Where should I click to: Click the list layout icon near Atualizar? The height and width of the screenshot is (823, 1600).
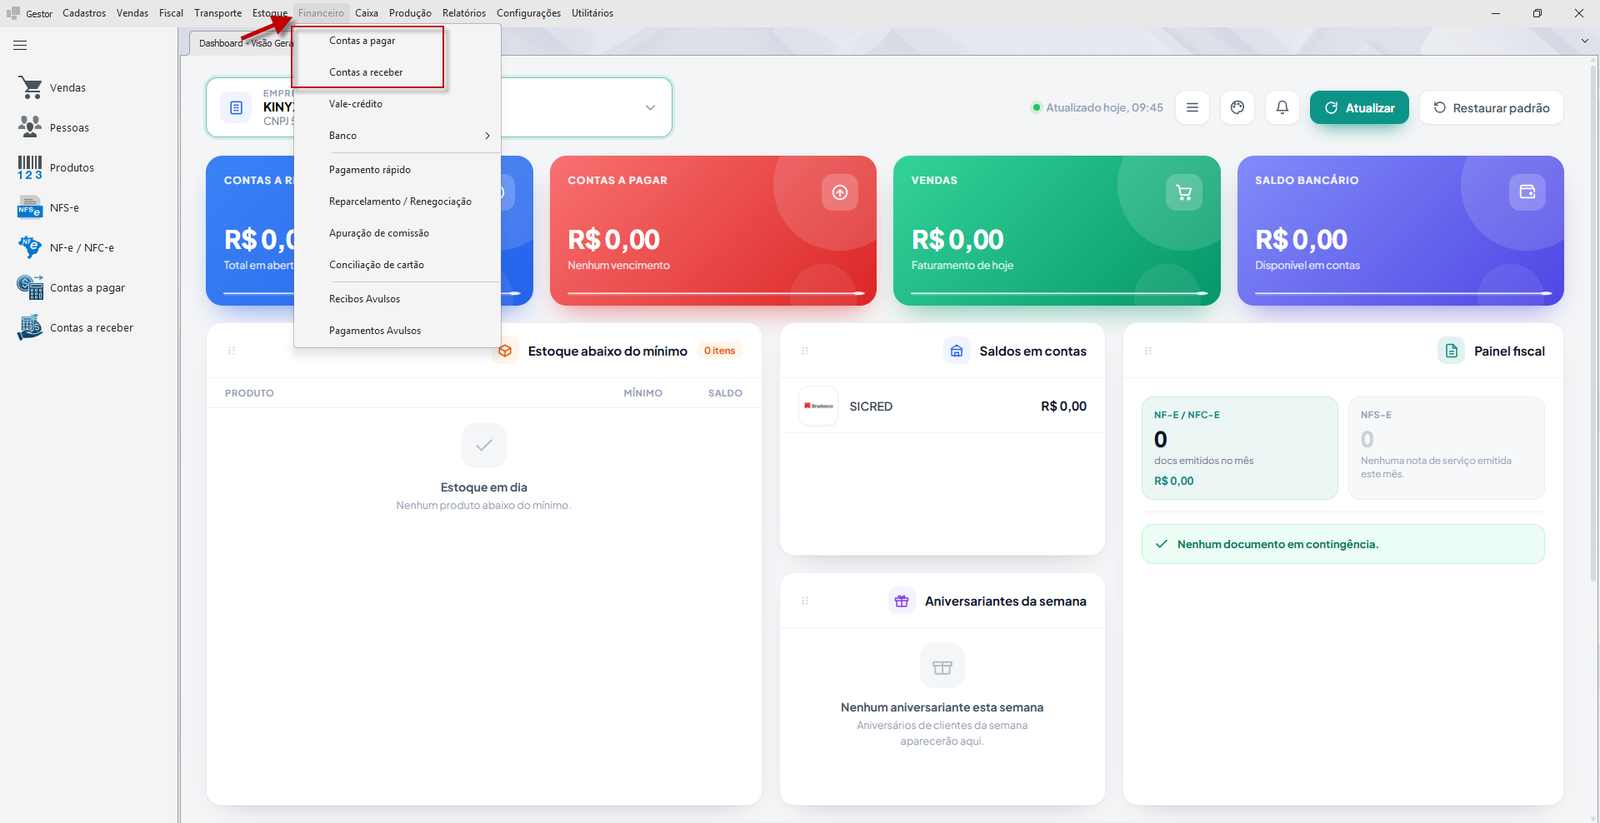1192,107
